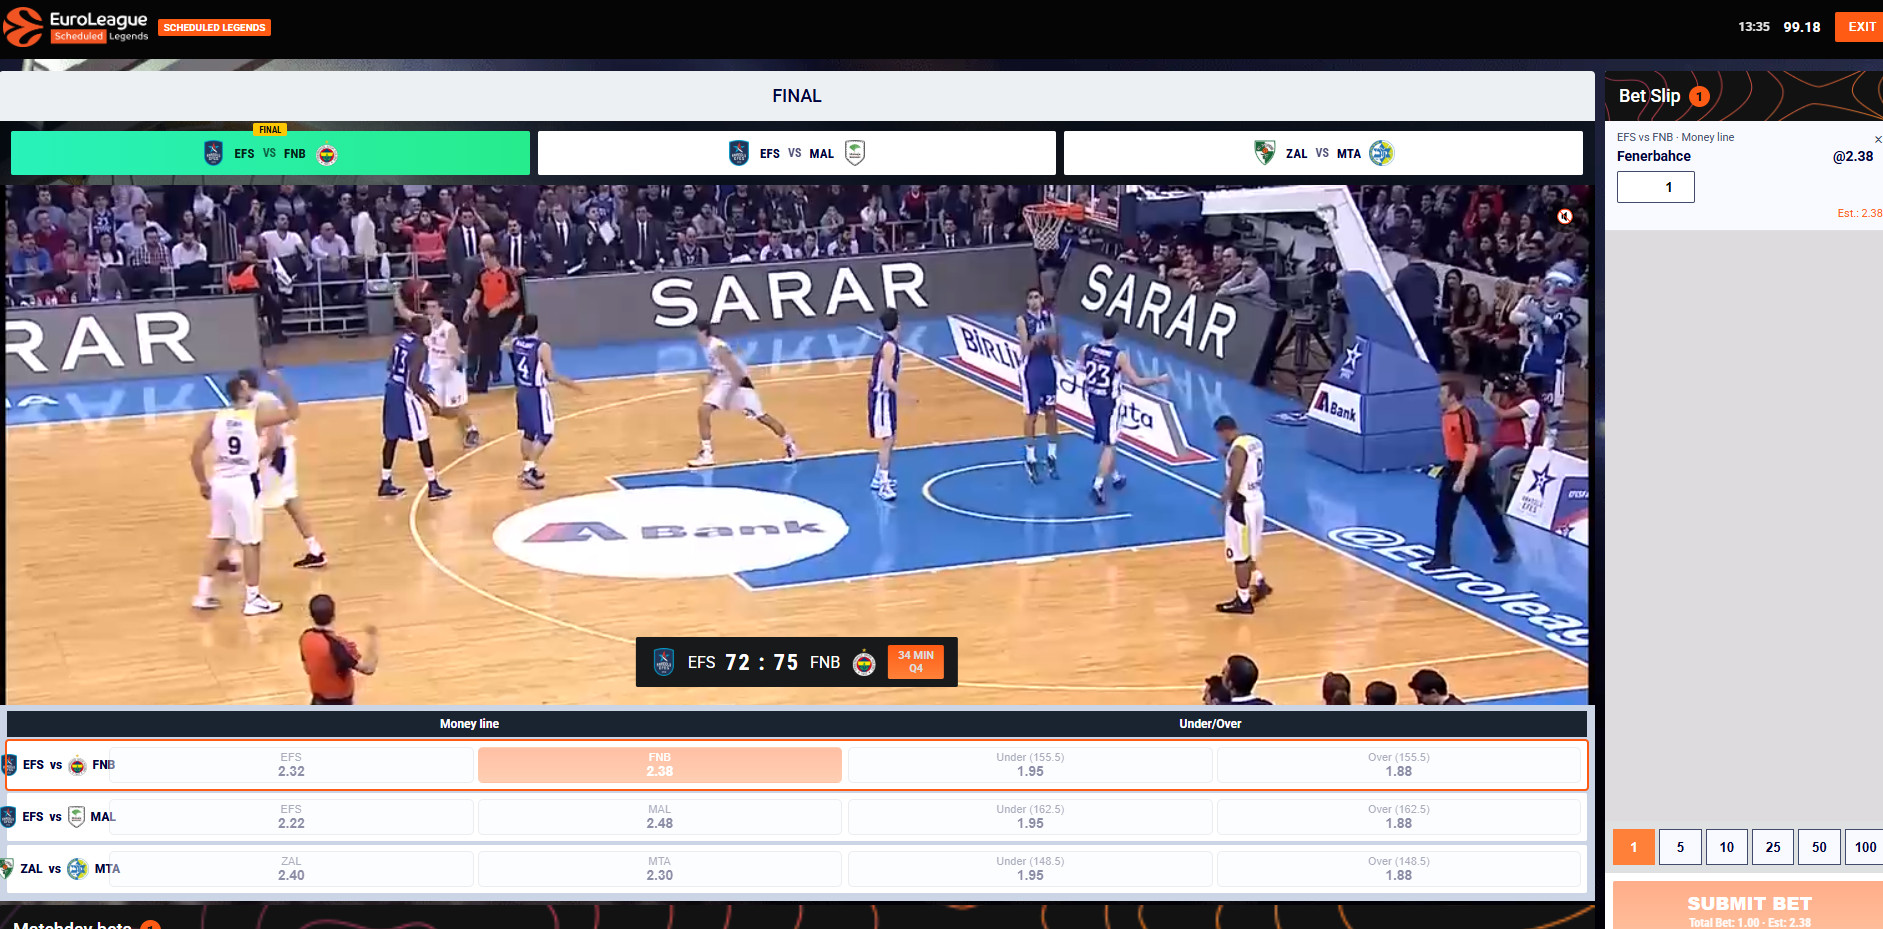
Task: Bet Over 155.5 for EFS vs FNB
Action: coord(1399,765)
